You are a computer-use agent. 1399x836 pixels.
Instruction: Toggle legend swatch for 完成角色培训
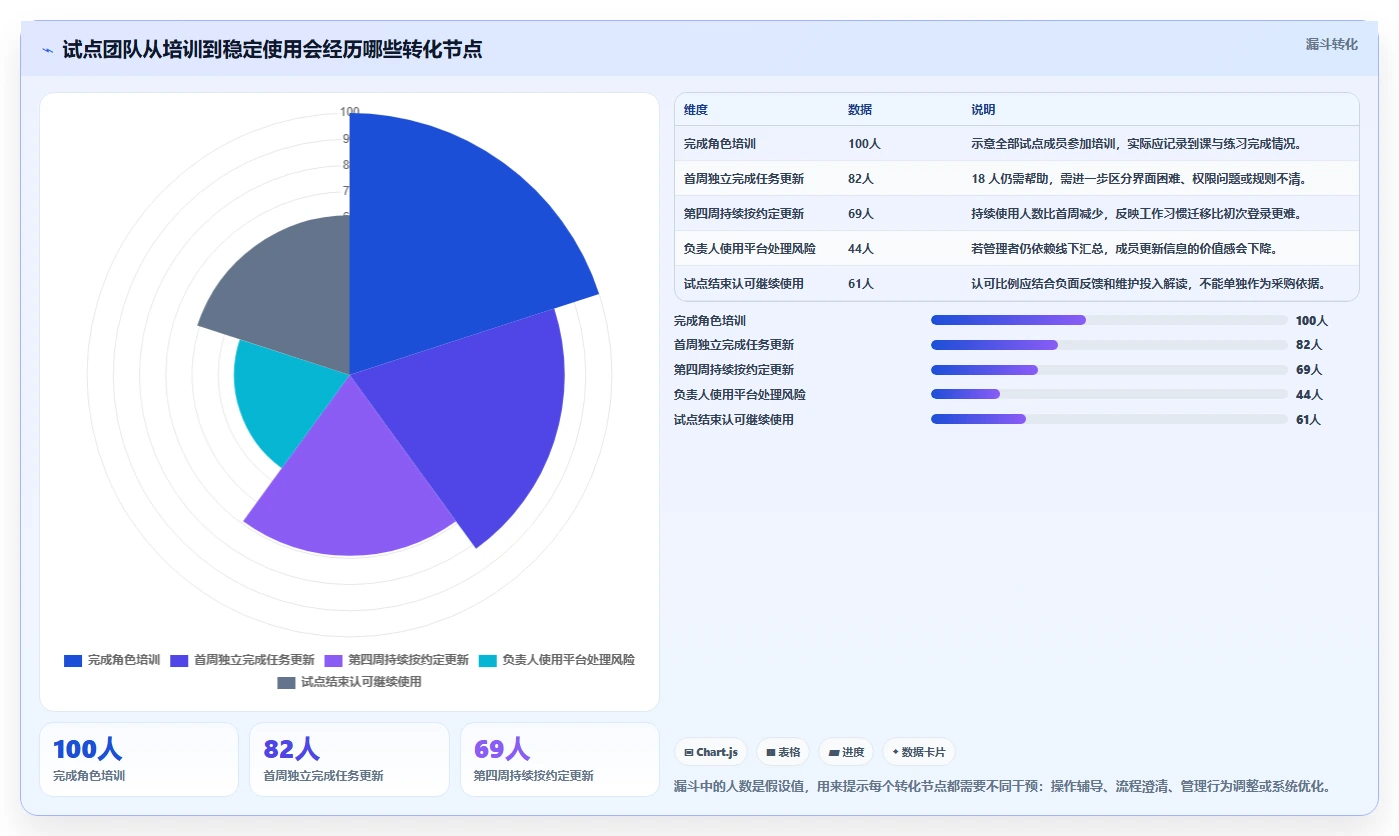[x=73, y=660]
